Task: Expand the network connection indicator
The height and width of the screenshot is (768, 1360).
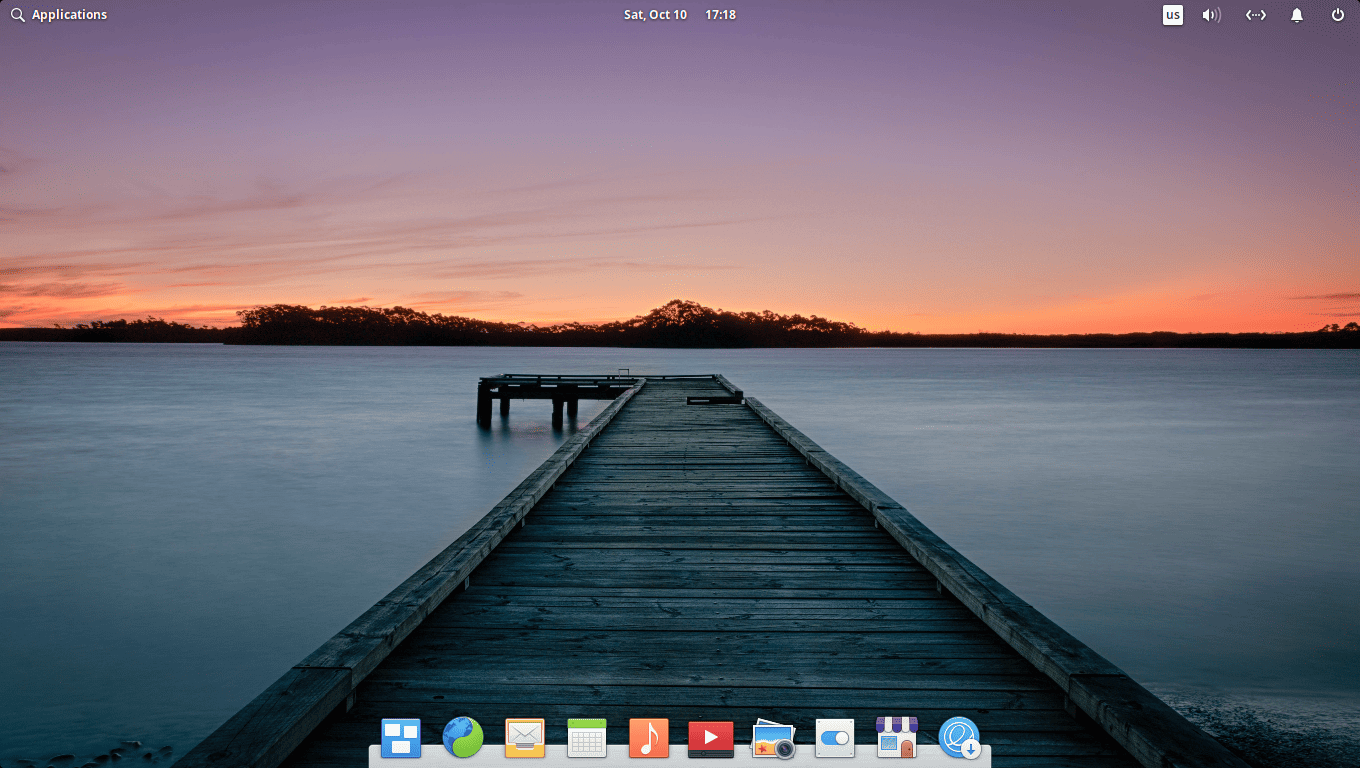Action: [1255, 15]
